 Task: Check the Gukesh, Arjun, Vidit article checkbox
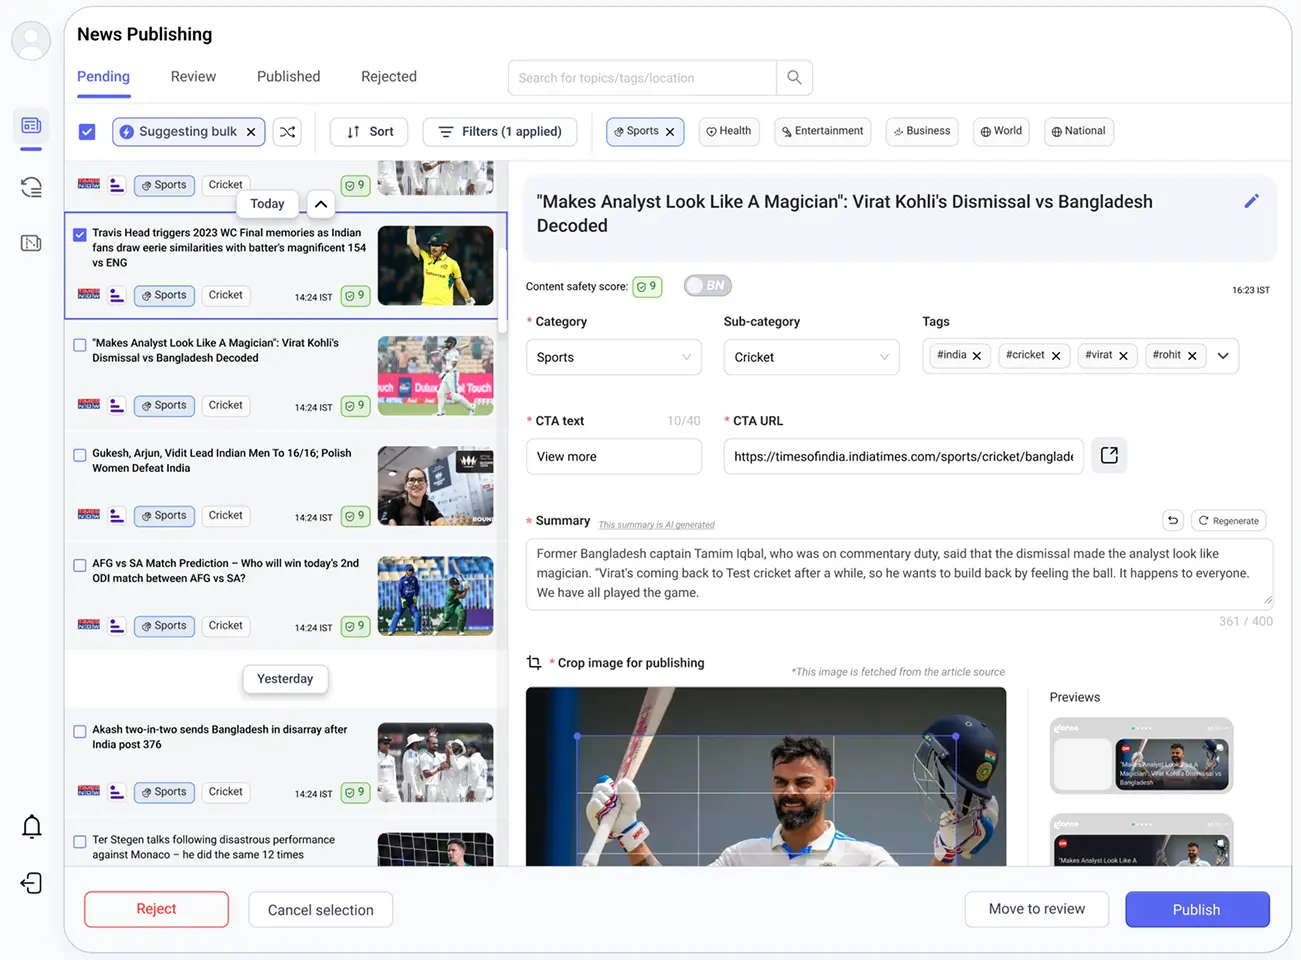click(x=80, y=455)
